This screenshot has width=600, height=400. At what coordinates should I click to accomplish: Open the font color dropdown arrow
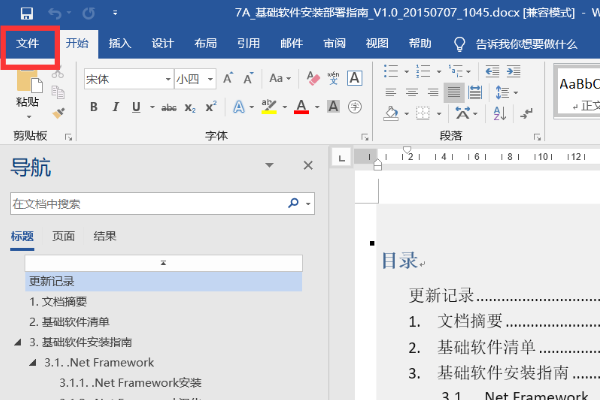tap(317, 107)
